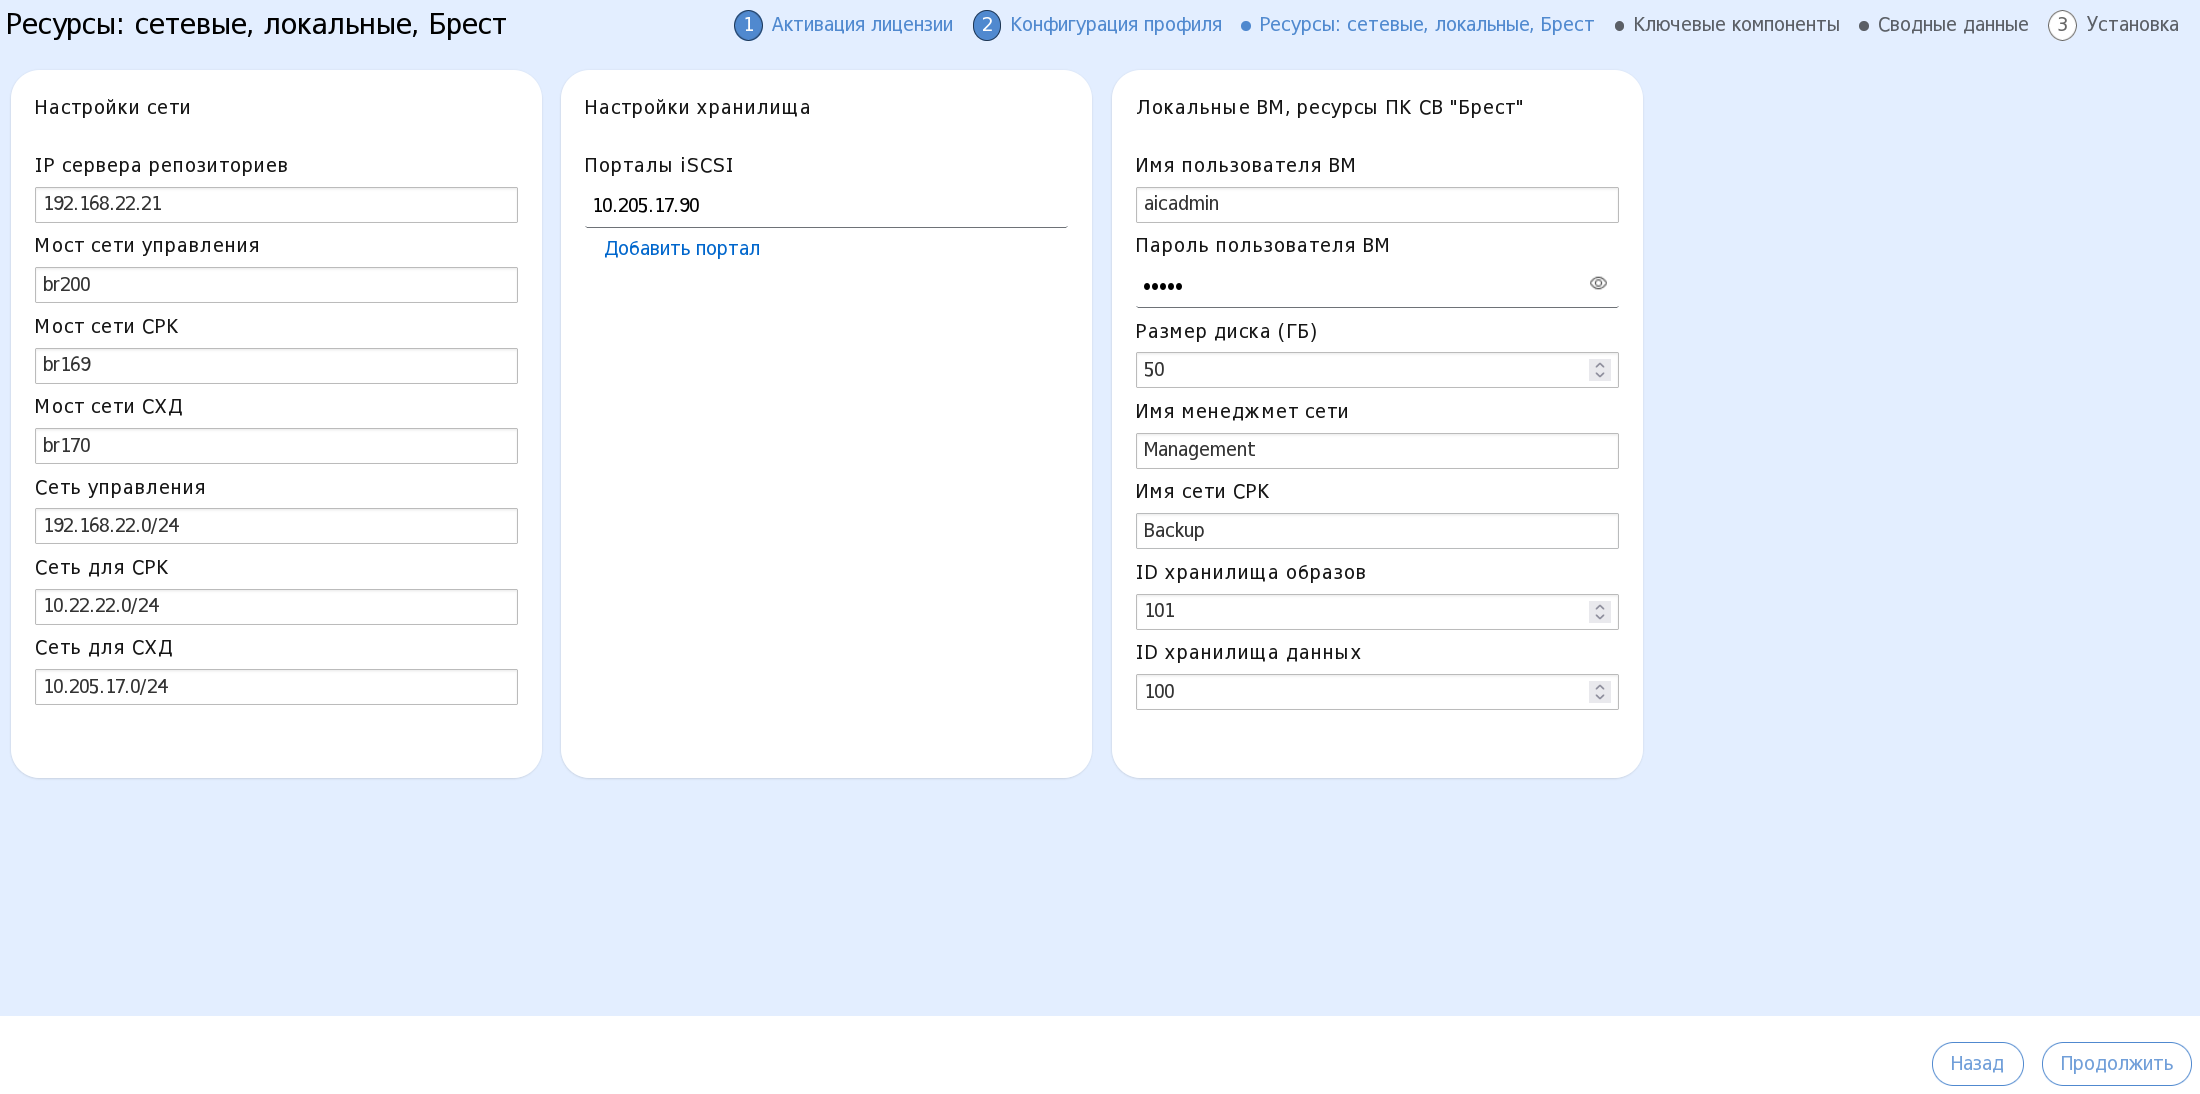This screenshot has width=2200, height=1094.
Task: Focus the Сеть для СРК field 10.22.22.0/24
Action: [x=276, y=607]
